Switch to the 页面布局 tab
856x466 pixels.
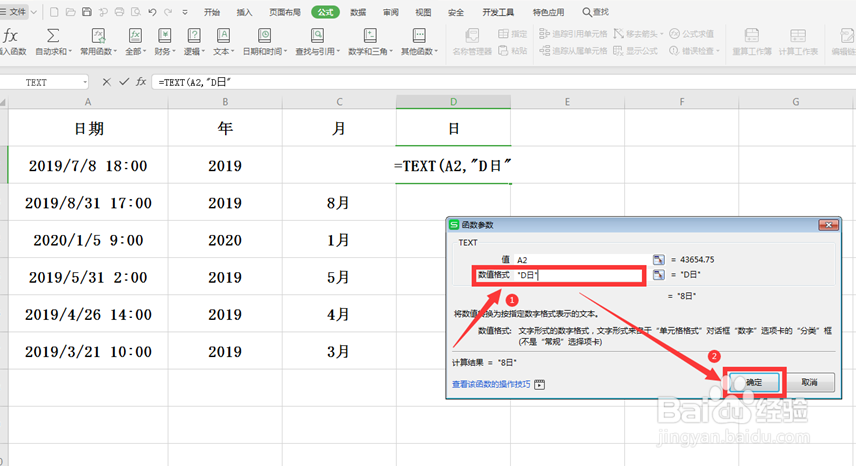coord(284,12)
